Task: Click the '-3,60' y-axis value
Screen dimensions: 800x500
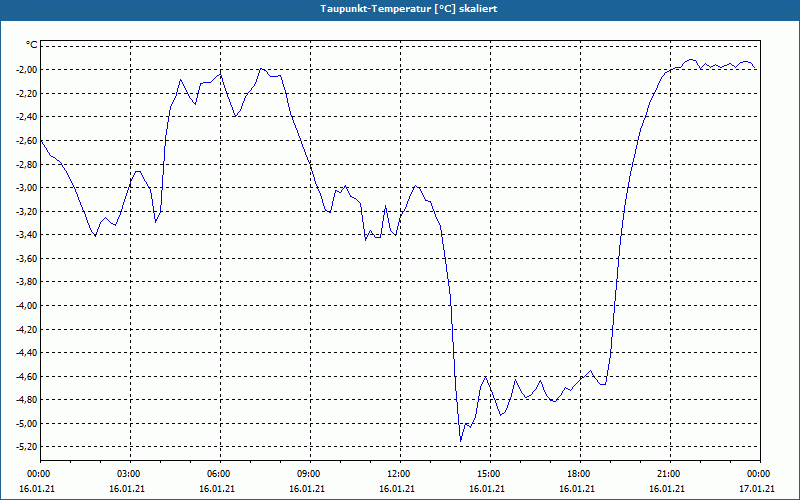Action: pos(27,259)
